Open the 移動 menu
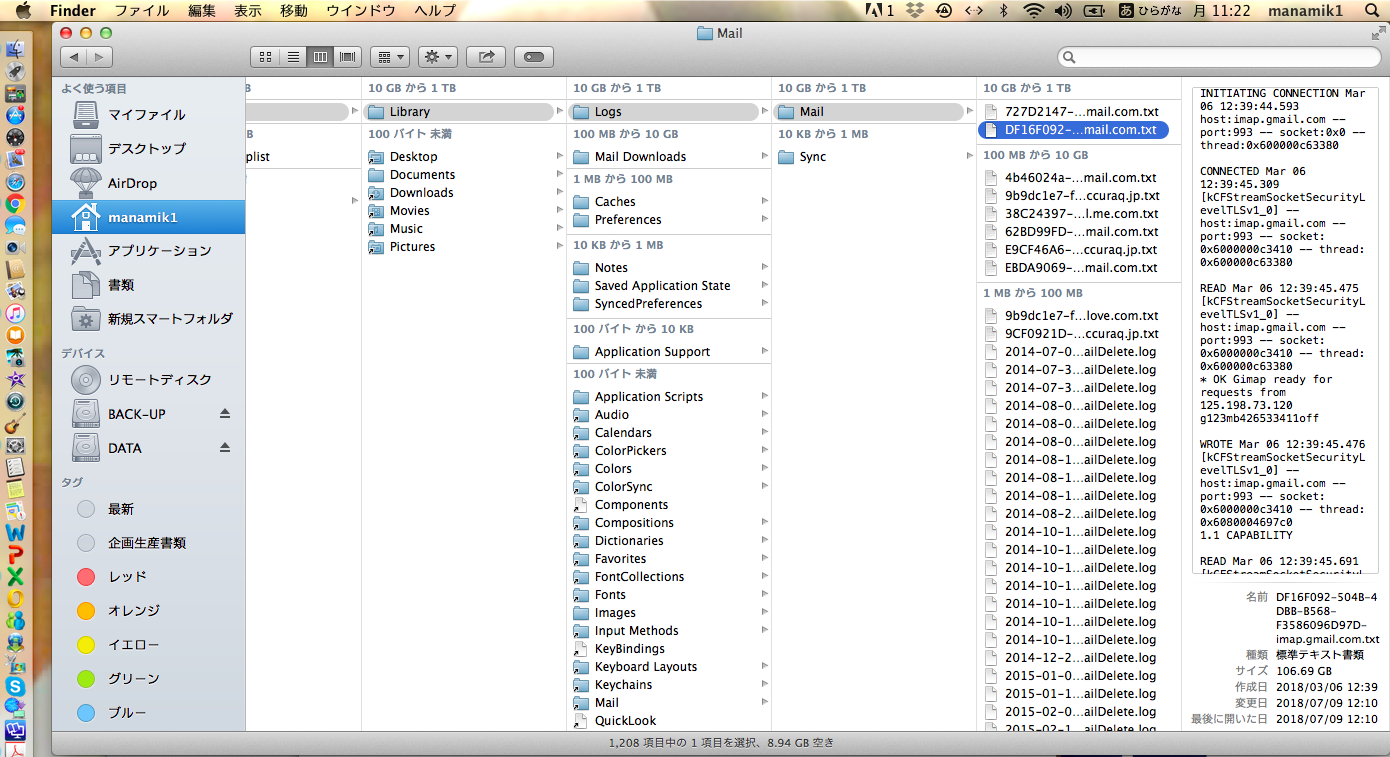 click(x=294, y=11)
